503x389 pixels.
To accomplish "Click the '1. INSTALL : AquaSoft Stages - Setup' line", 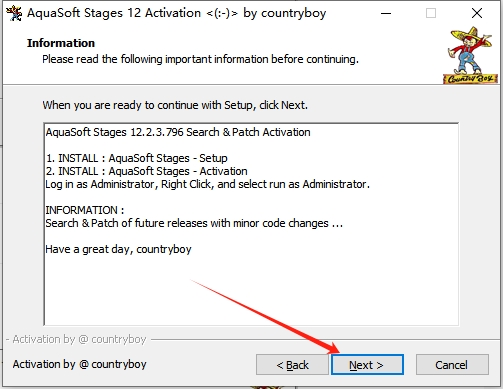I will pos(137,158).
